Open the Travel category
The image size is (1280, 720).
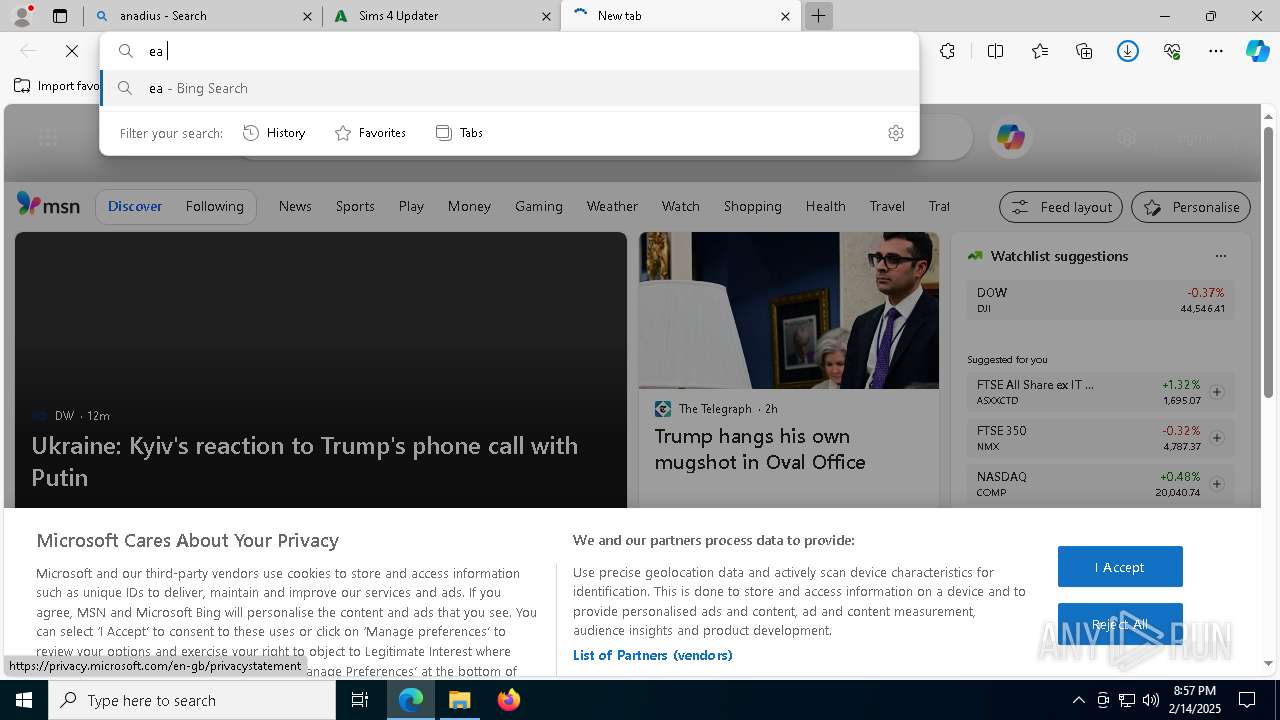coord(887,206)
